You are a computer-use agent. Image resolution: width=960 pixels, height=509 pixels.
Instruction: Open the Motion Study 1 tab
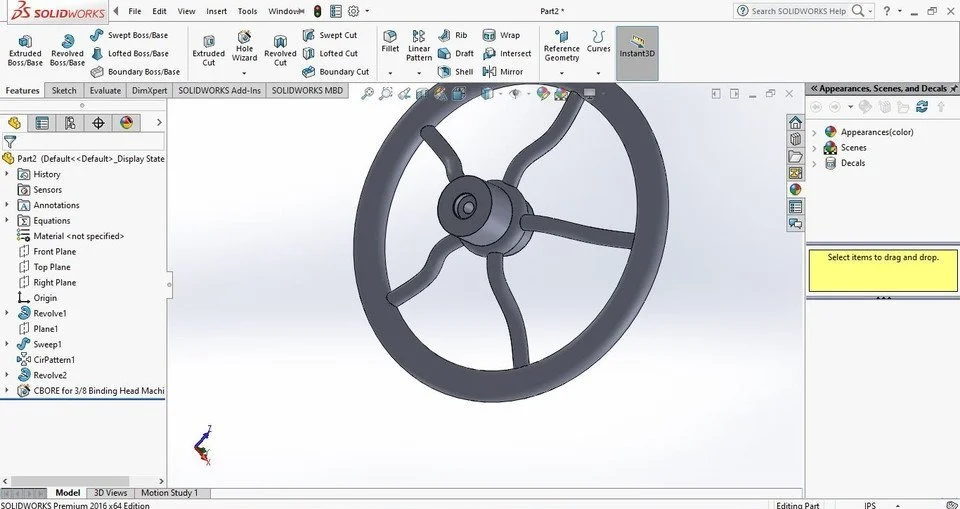(x=170, y=492)
